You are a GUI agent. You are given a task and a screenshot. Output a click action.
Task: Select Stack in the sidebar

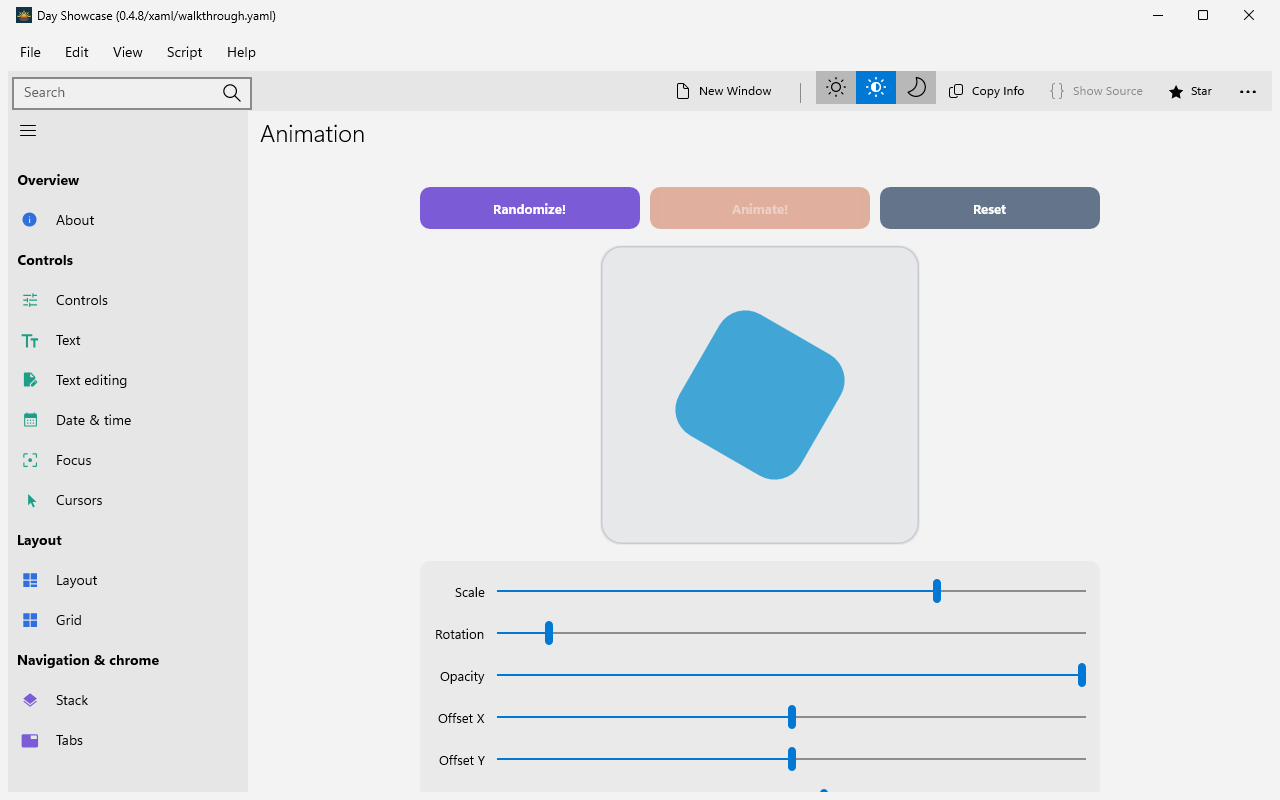click(128, 700)
